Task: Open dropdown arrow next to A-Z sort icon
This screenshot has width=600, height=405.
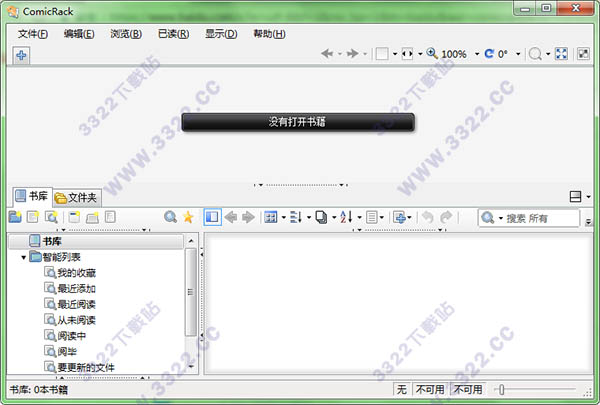Action: pyautogui.click(x=359, y=217)
